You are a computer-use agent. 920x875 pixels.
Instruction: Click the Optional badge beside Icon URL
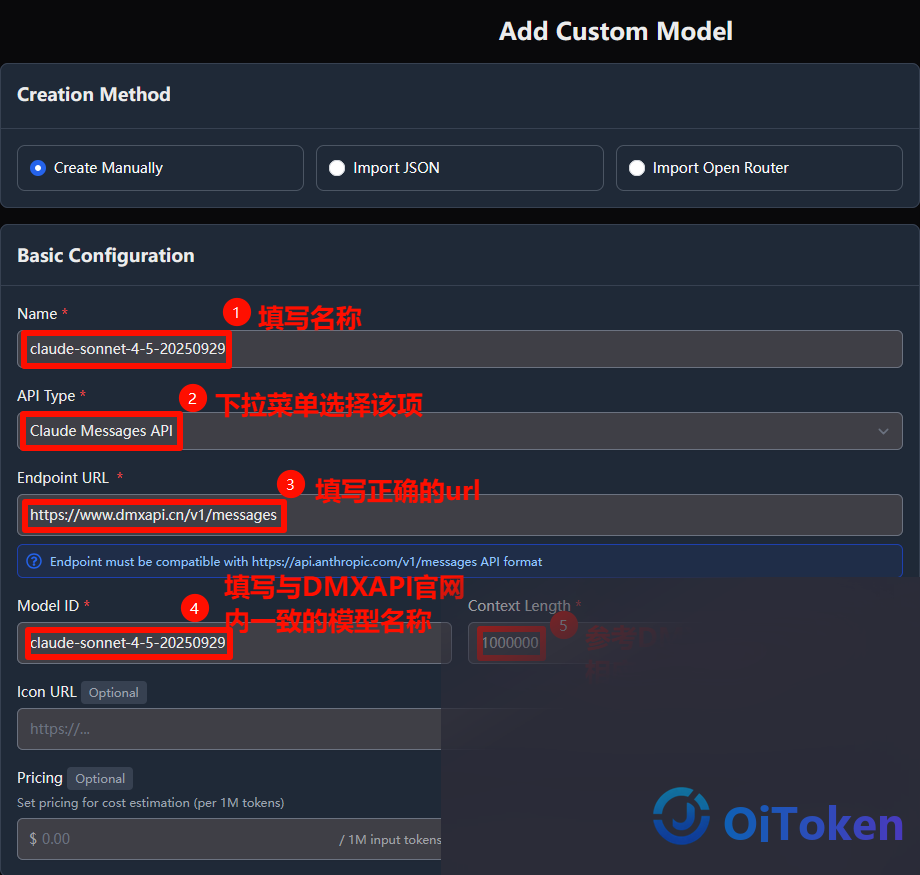[x=114, y=692]
